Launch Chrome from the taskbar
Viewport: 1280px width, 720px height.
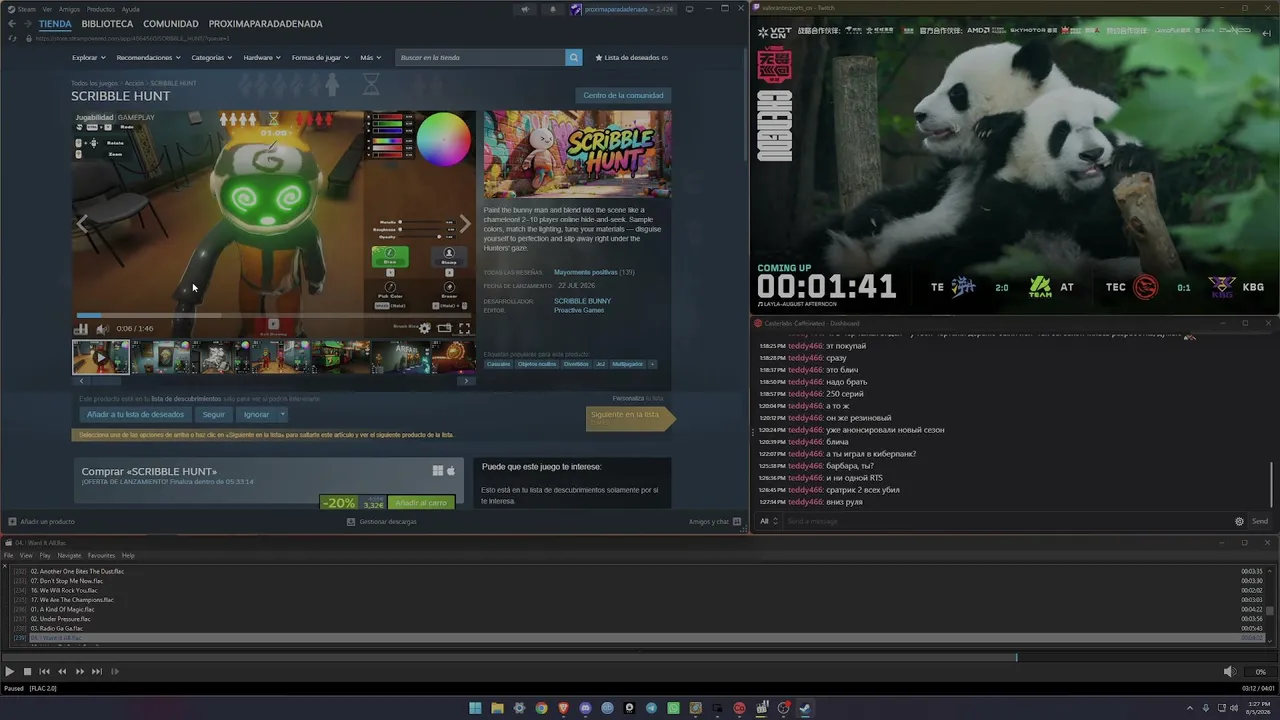pos(541,708)
